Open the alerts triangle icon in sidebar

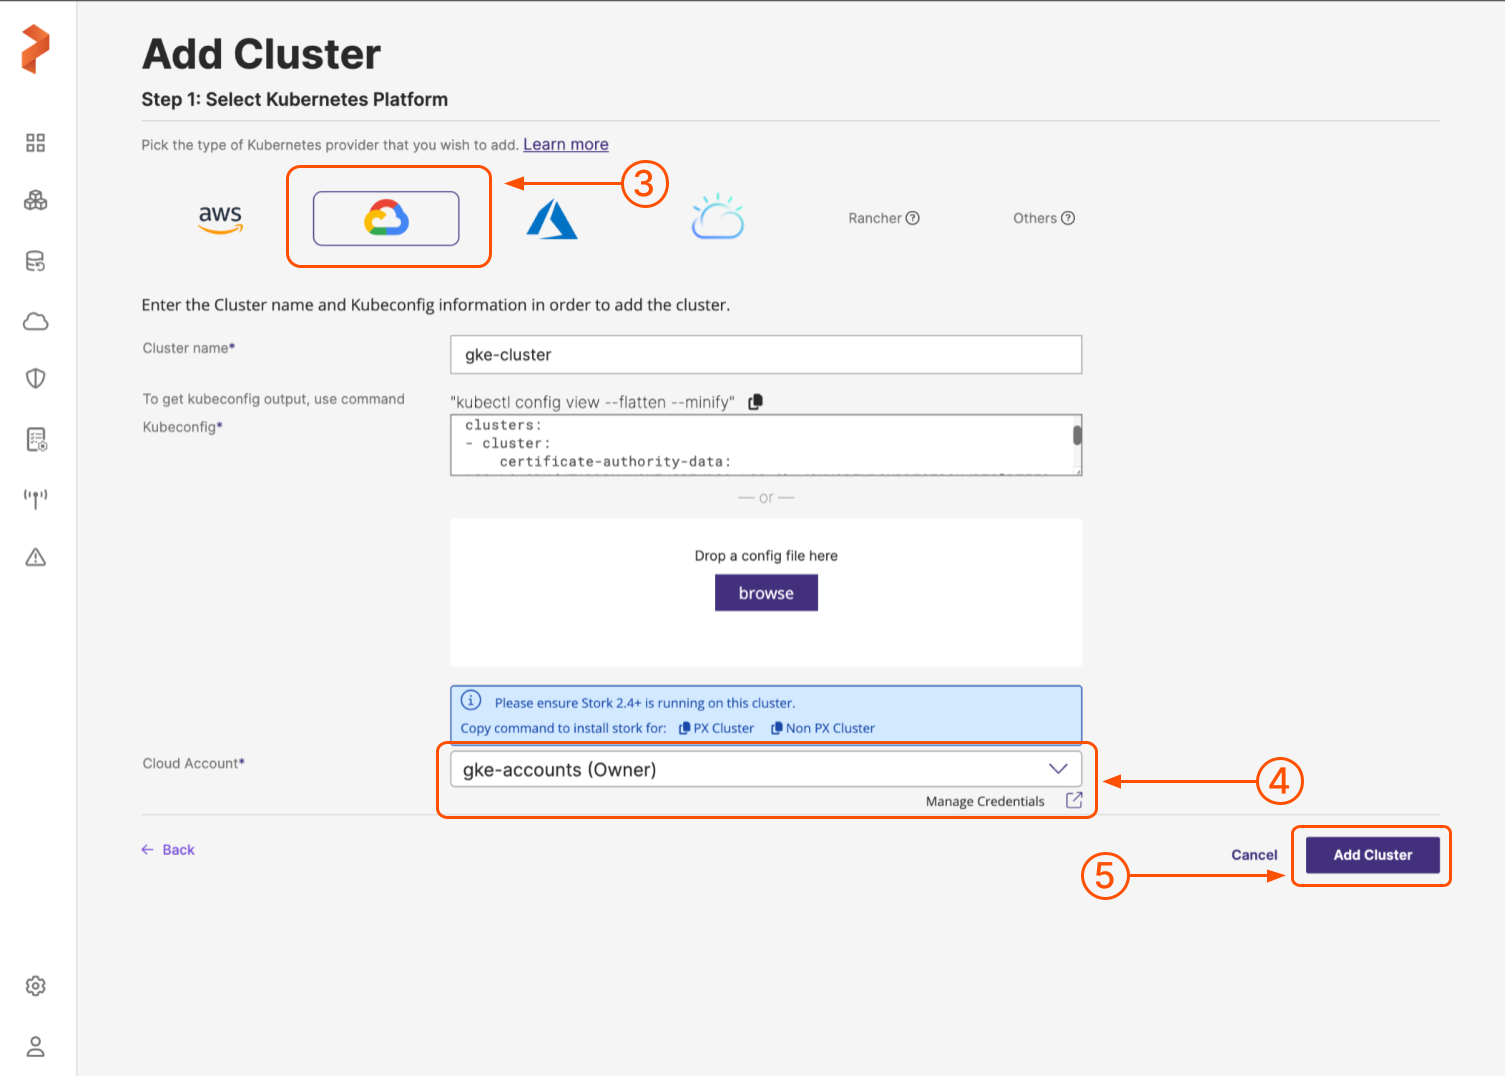tap(36, 557)
